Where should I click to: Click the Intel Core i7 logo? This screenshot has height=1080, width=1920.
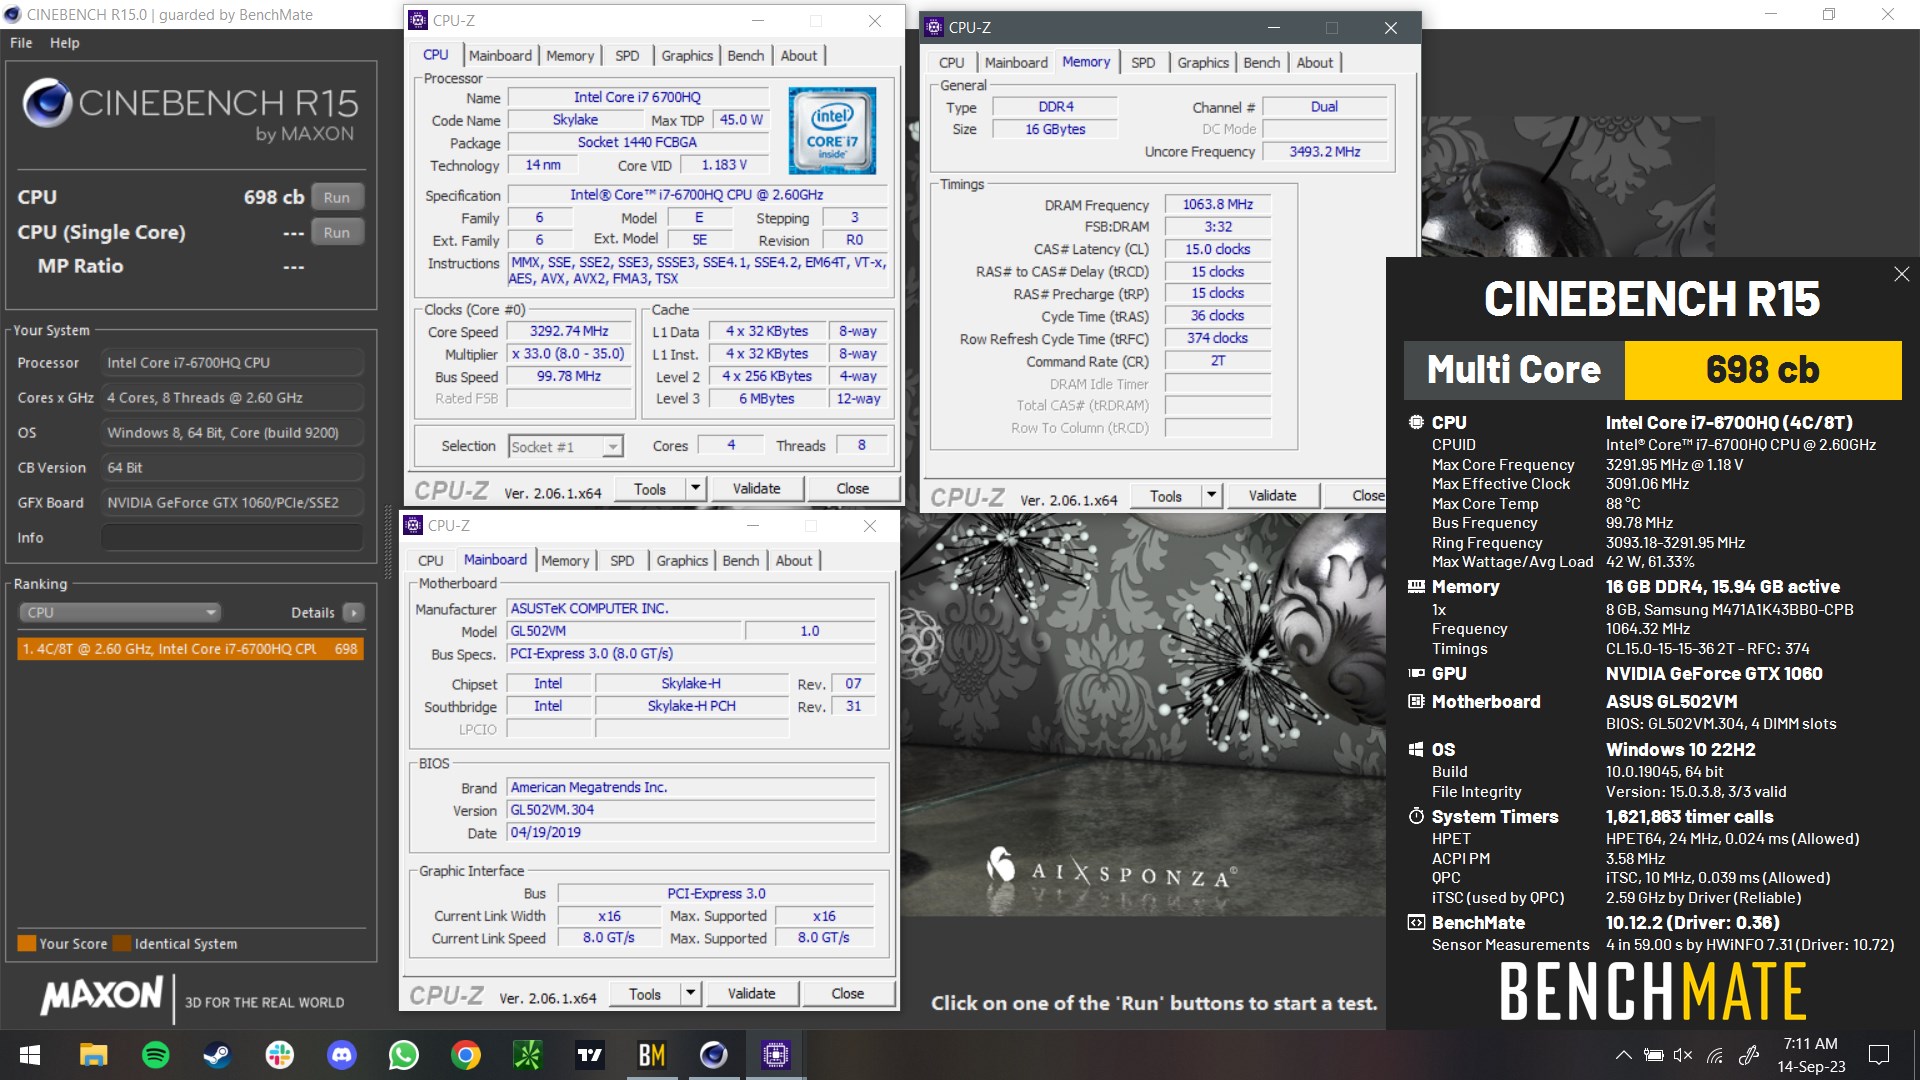[x=832, y=131]
